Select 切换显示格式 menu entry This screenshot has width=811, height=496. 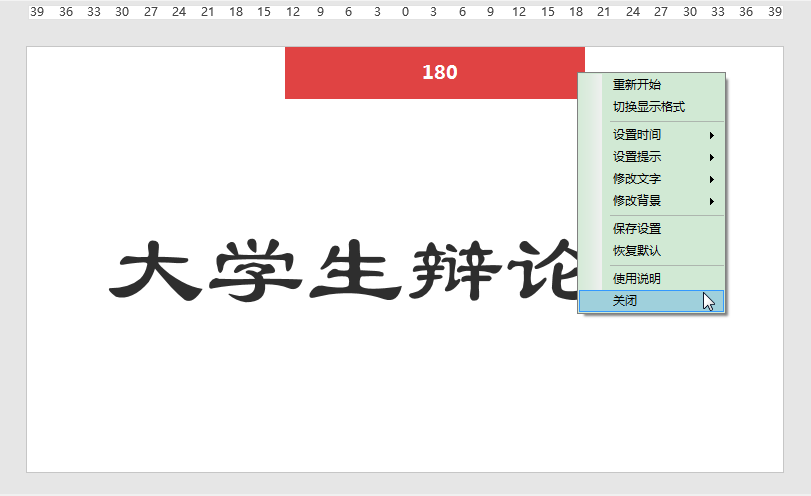pos(651,107)
